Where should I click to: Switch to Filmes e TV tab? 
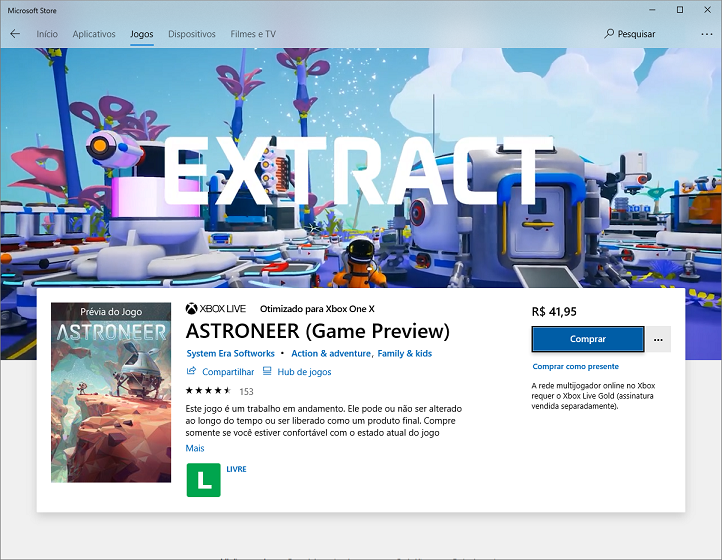253,34
